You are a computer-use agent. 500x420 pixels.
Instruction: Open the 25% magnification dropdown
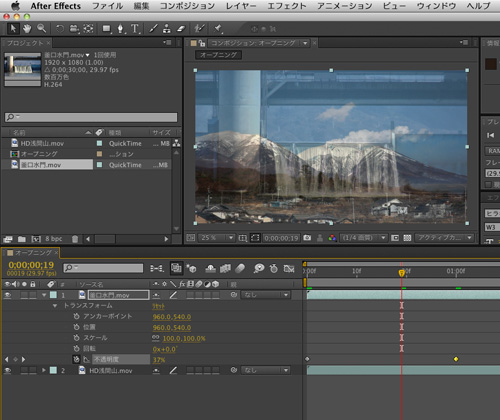217,238
